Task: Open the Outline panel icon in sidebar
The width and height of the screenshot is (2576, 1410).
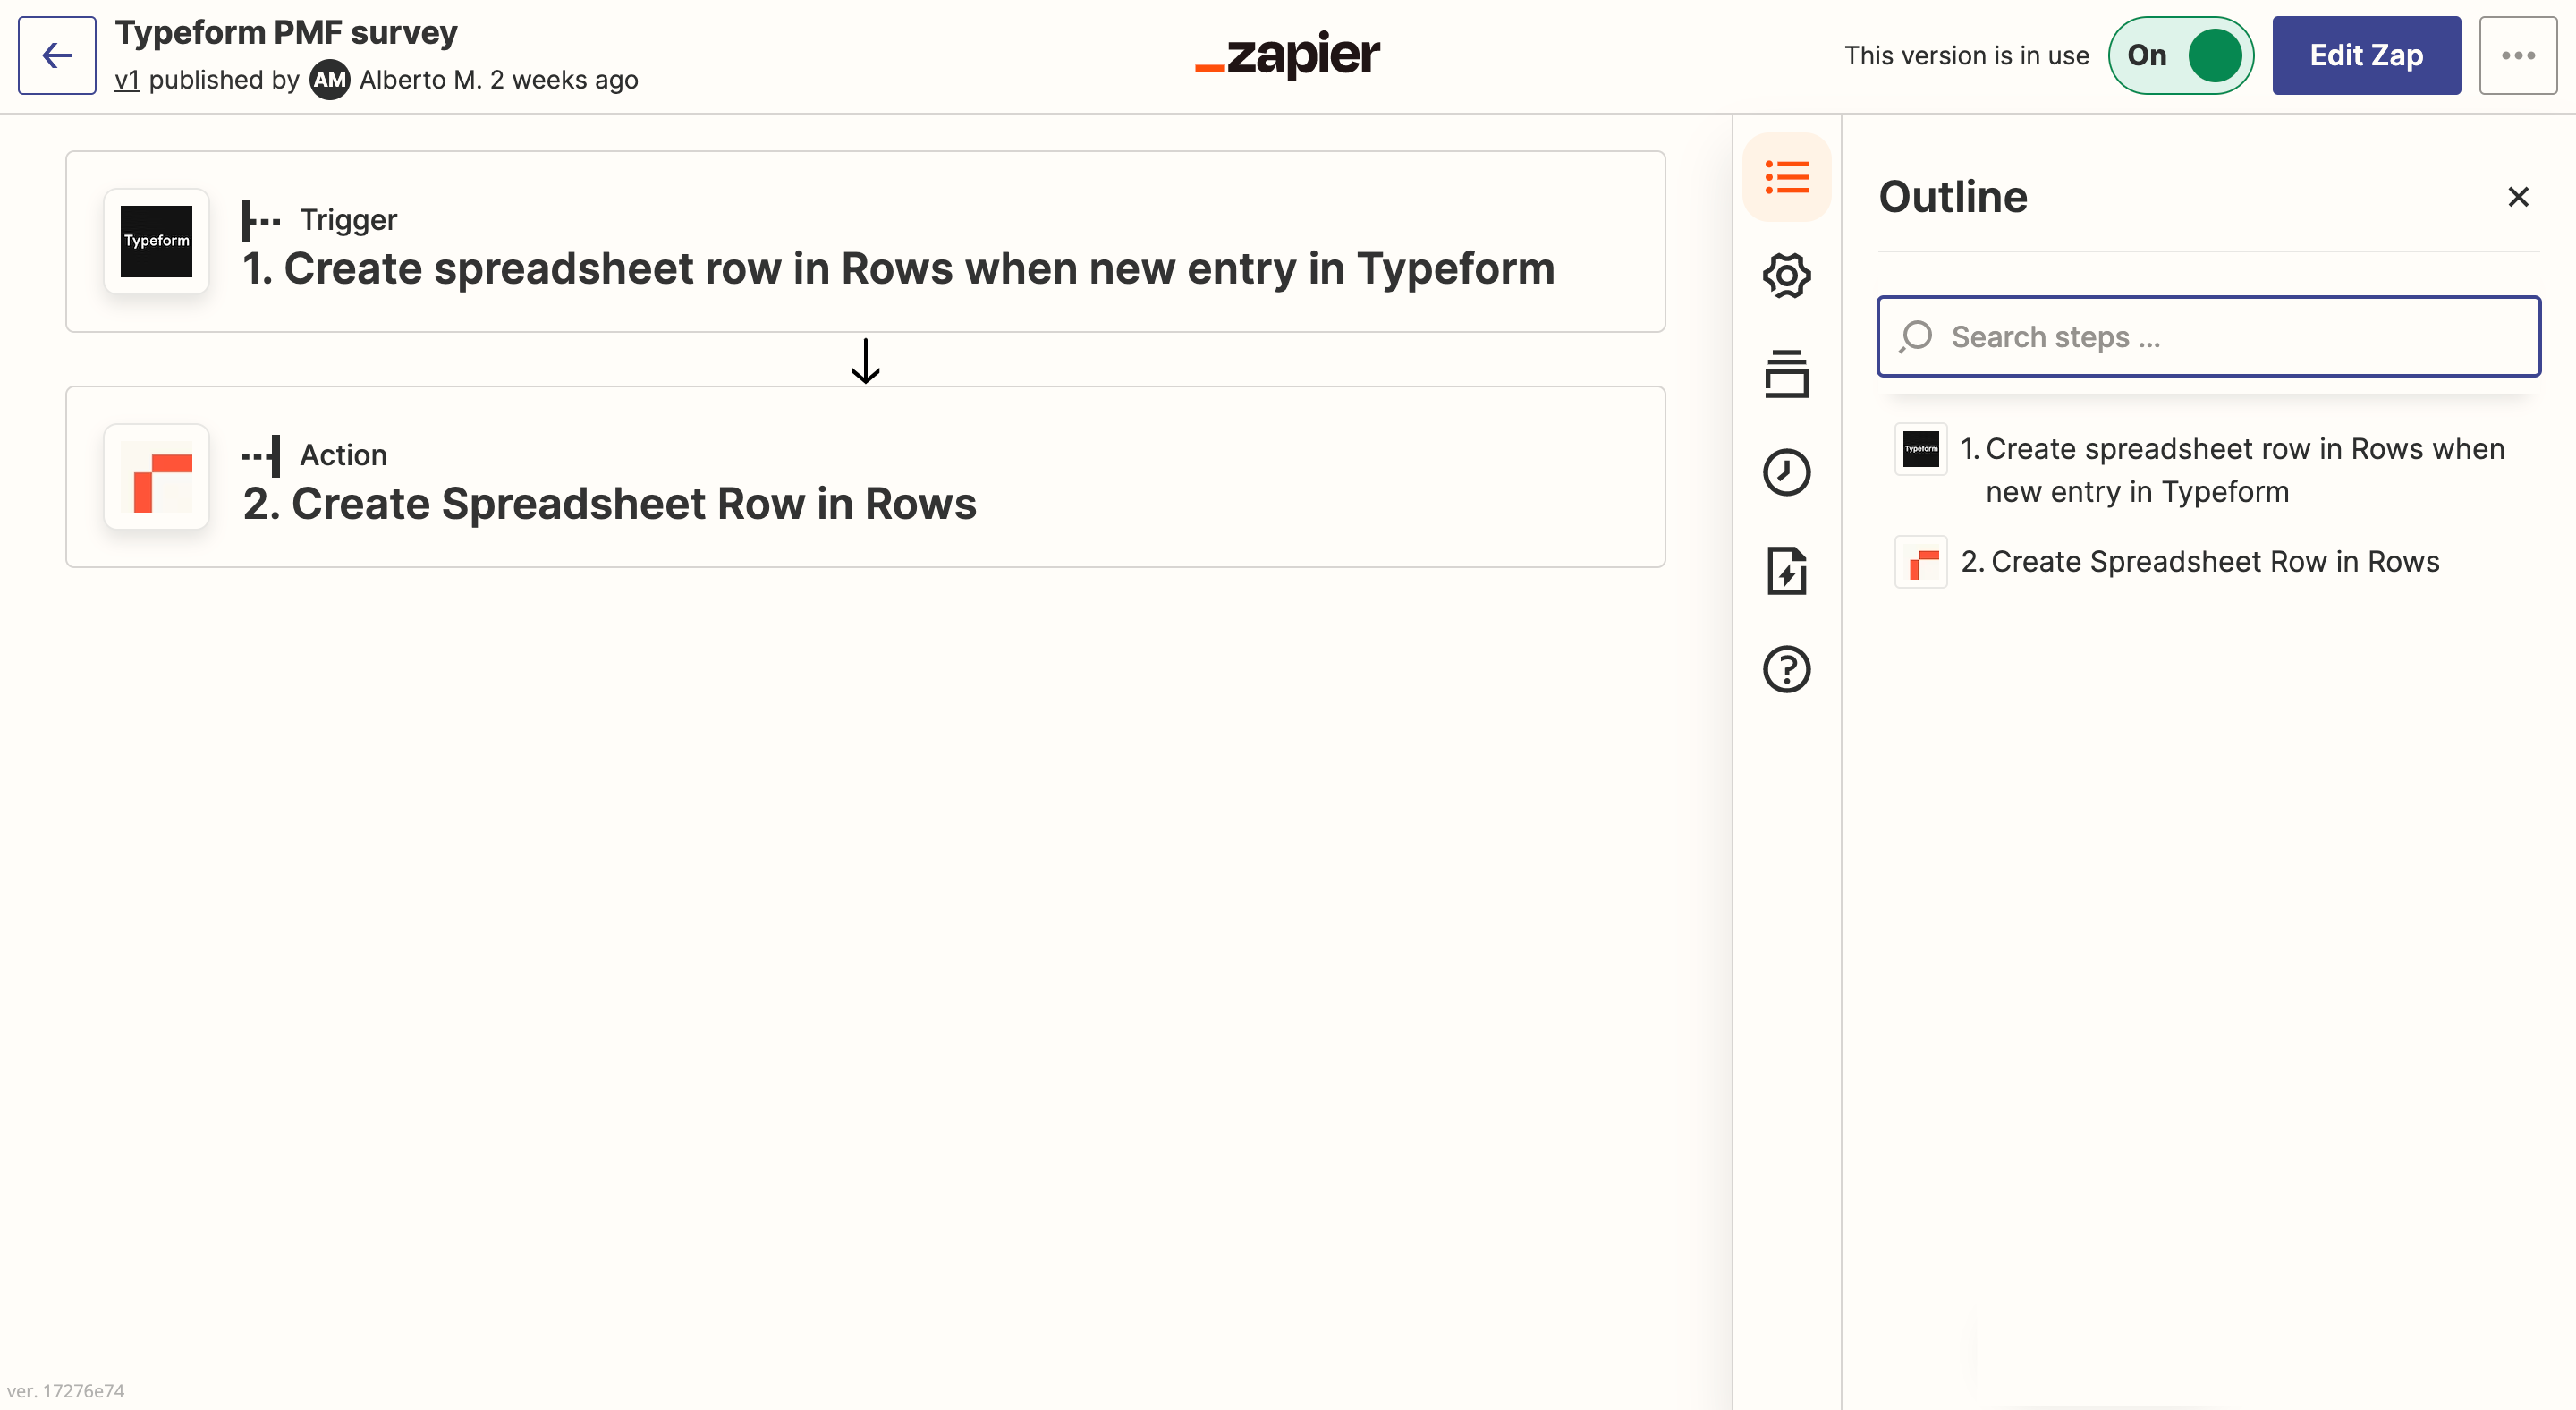Action: coord(1786,178)
